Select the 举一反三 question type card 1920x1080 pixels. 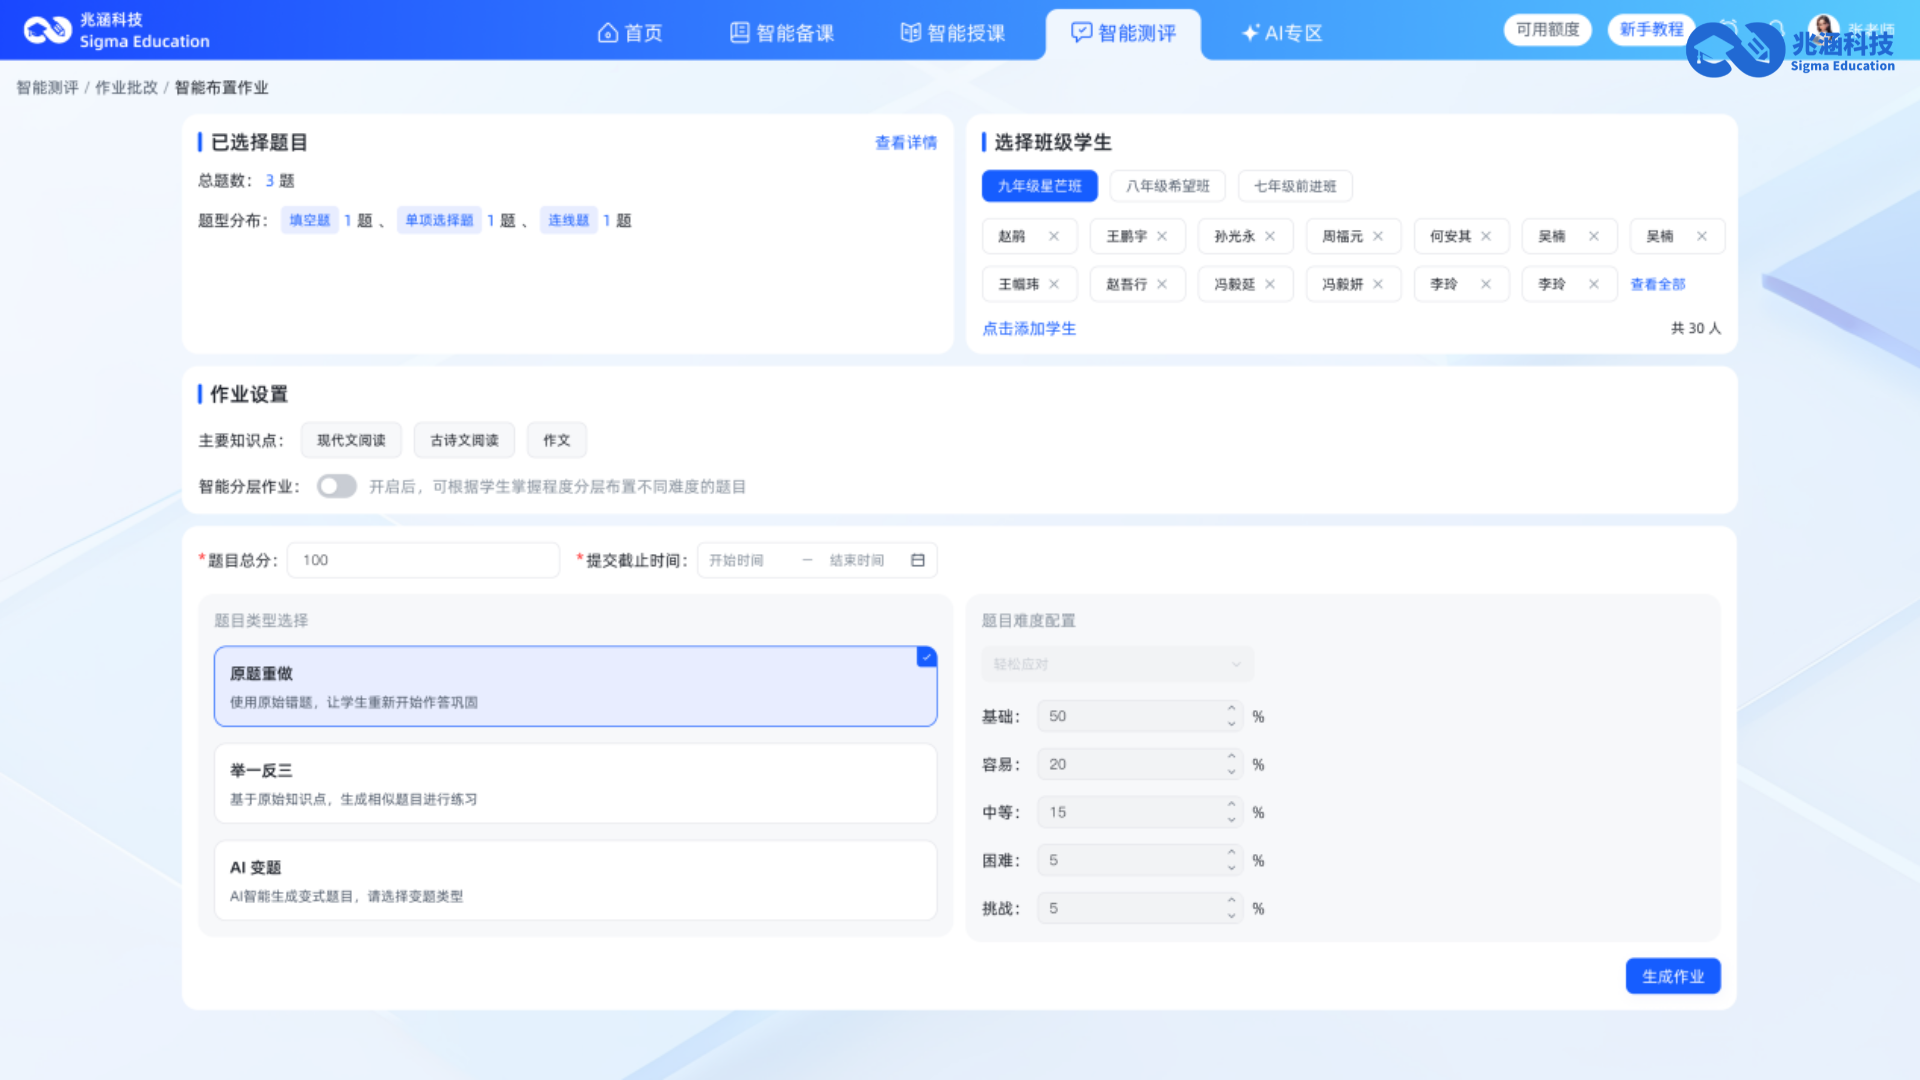point(575,783)
